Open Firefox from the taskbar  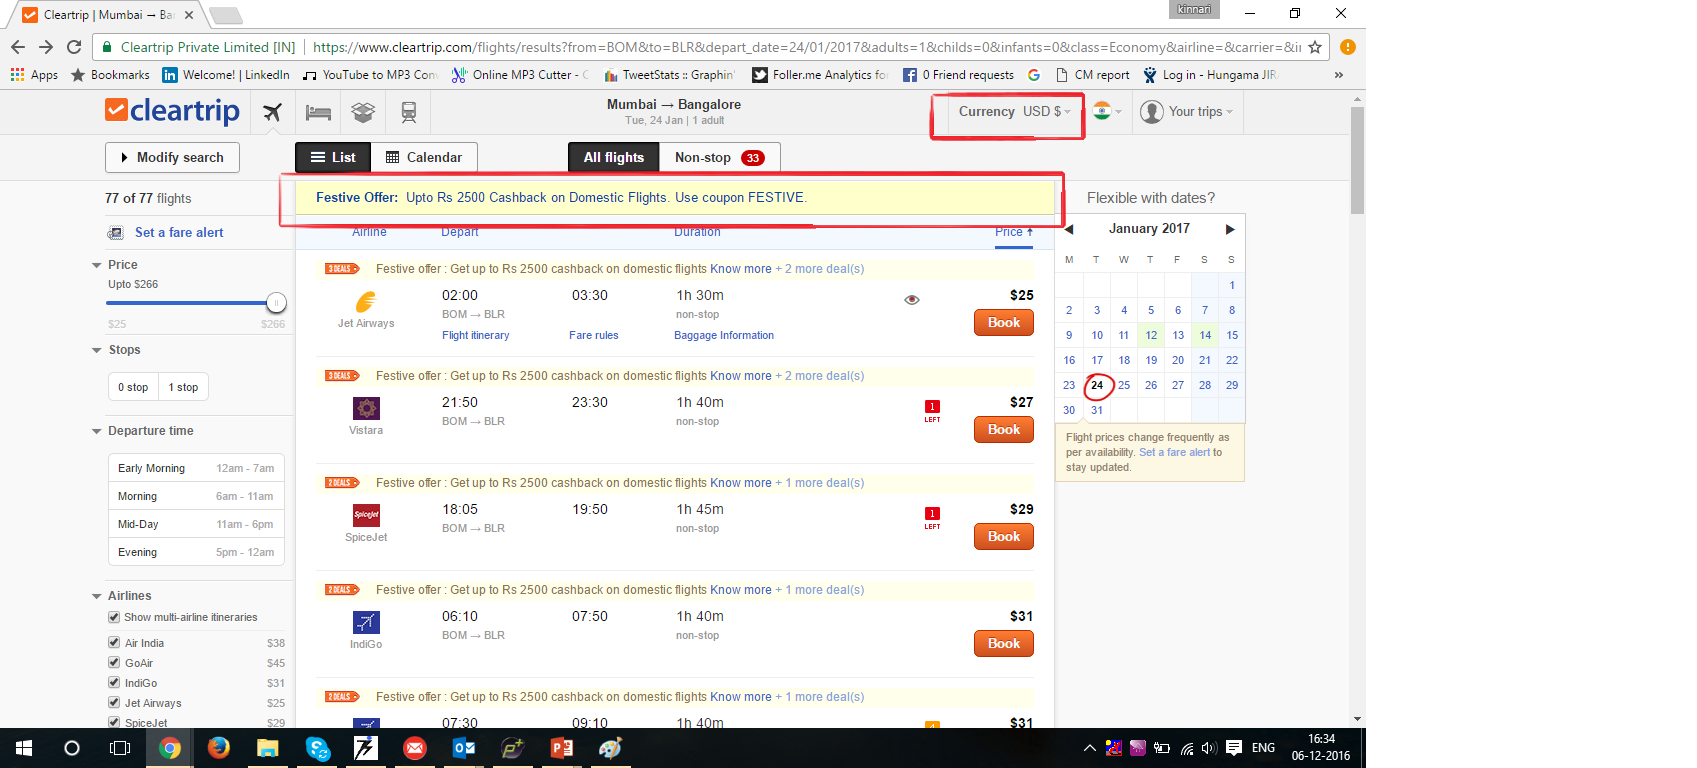(218, 747)
